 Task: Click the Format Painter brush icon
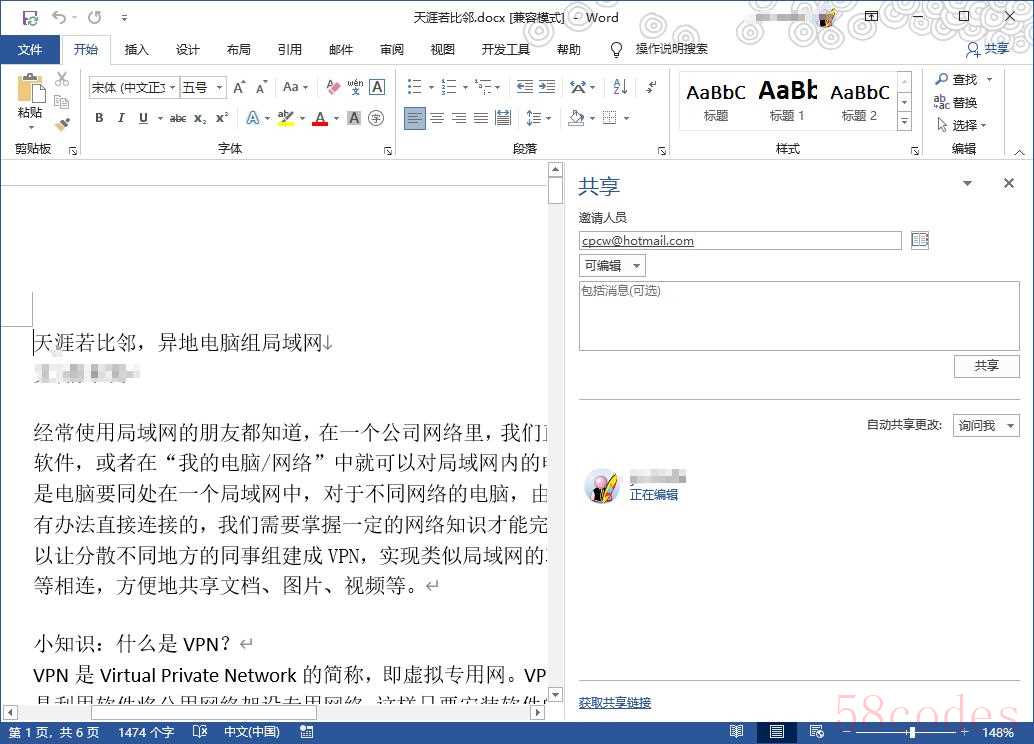62,125
